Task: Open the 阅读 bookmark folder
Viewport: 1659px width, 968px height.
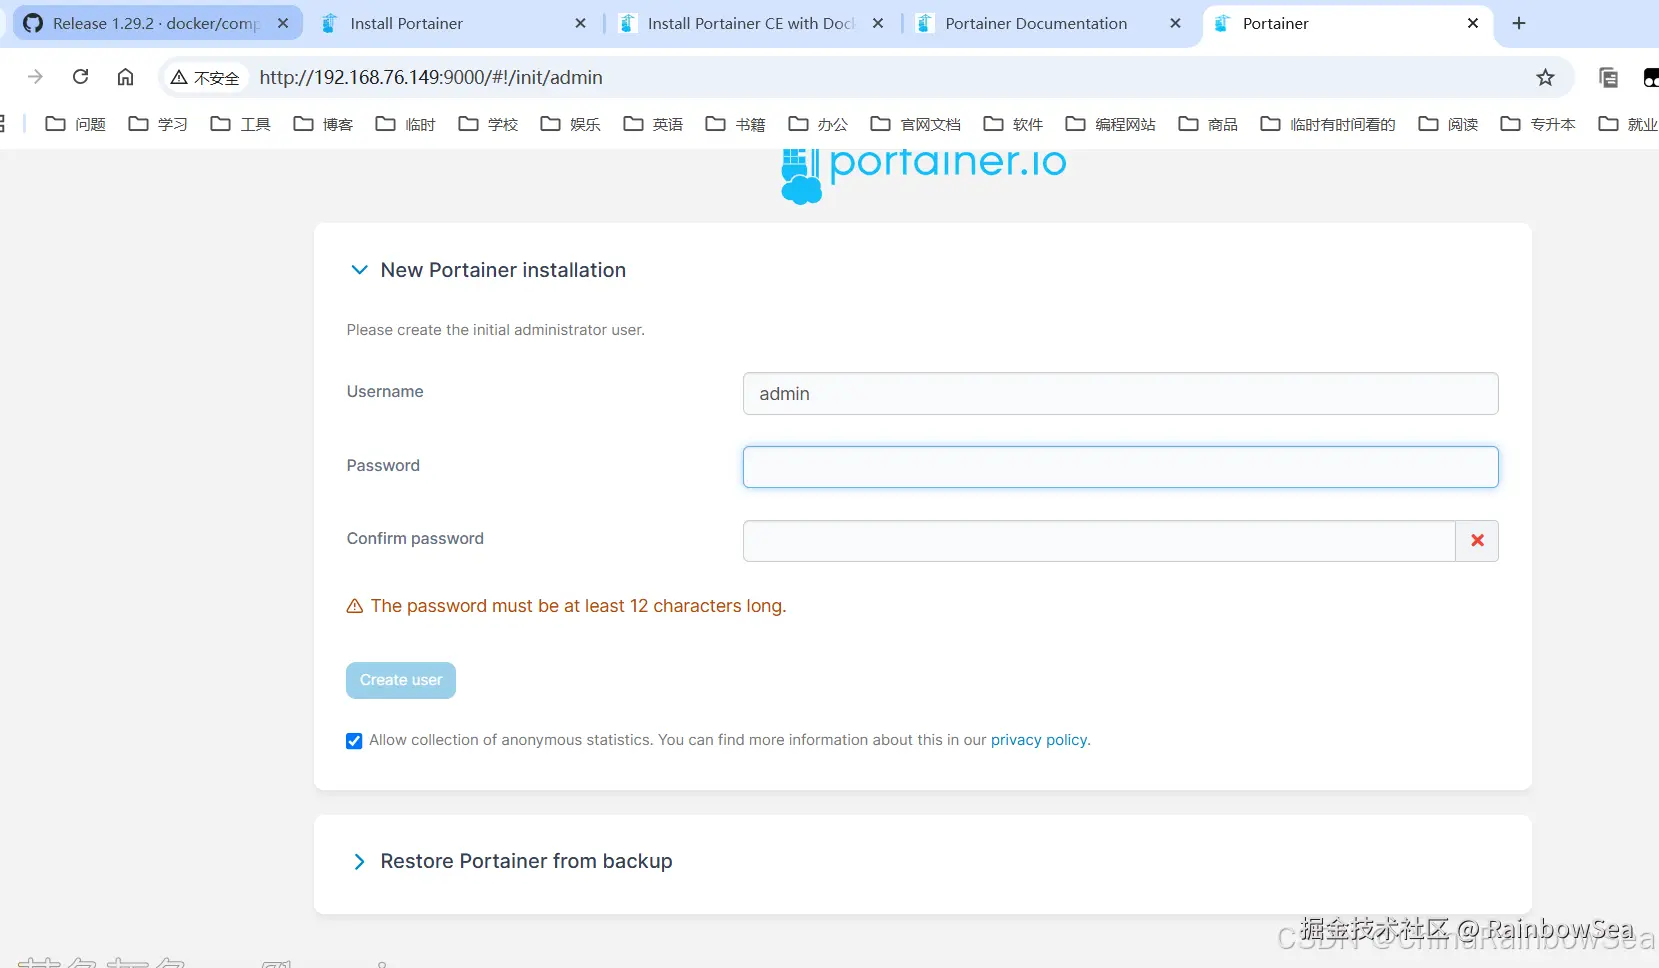Action: pos(1449,124)
